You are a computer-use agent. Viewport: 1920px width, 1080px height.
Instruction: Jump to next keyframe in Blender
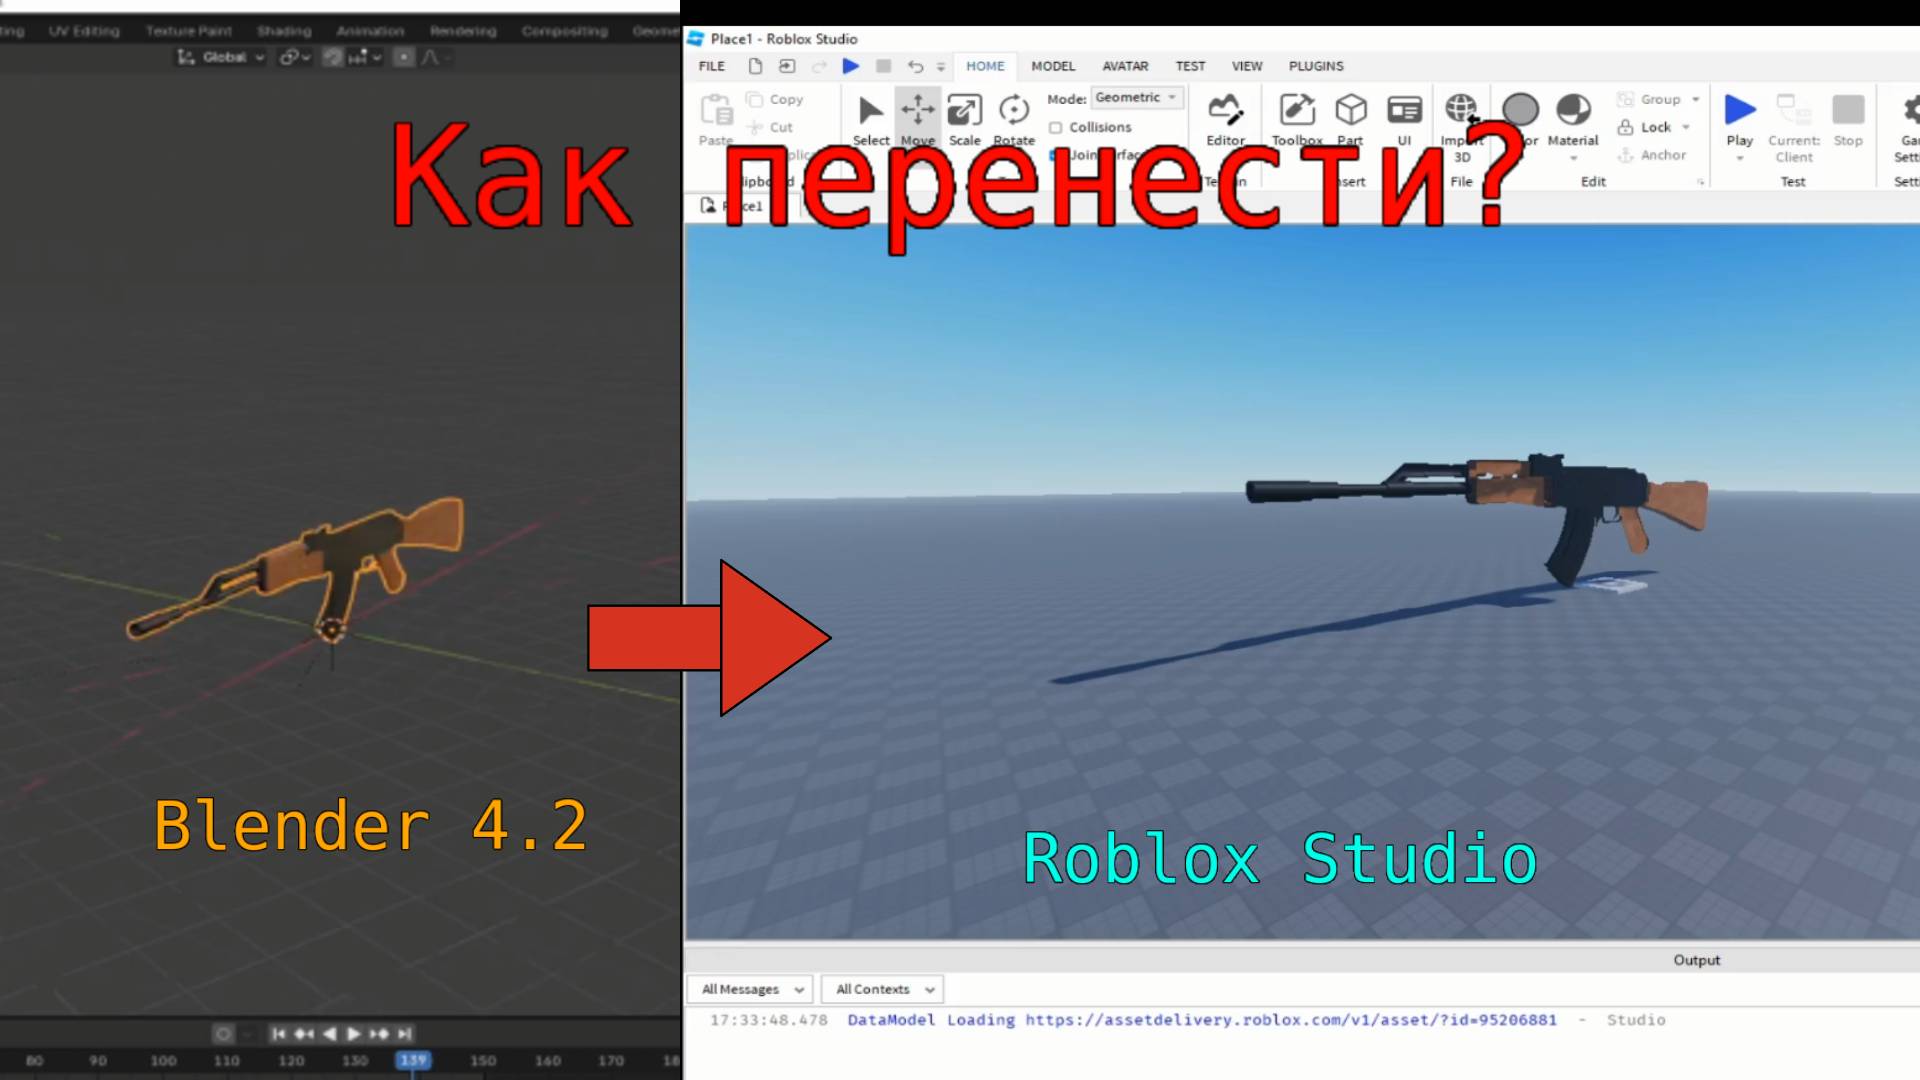click(x=379, y=1033)
